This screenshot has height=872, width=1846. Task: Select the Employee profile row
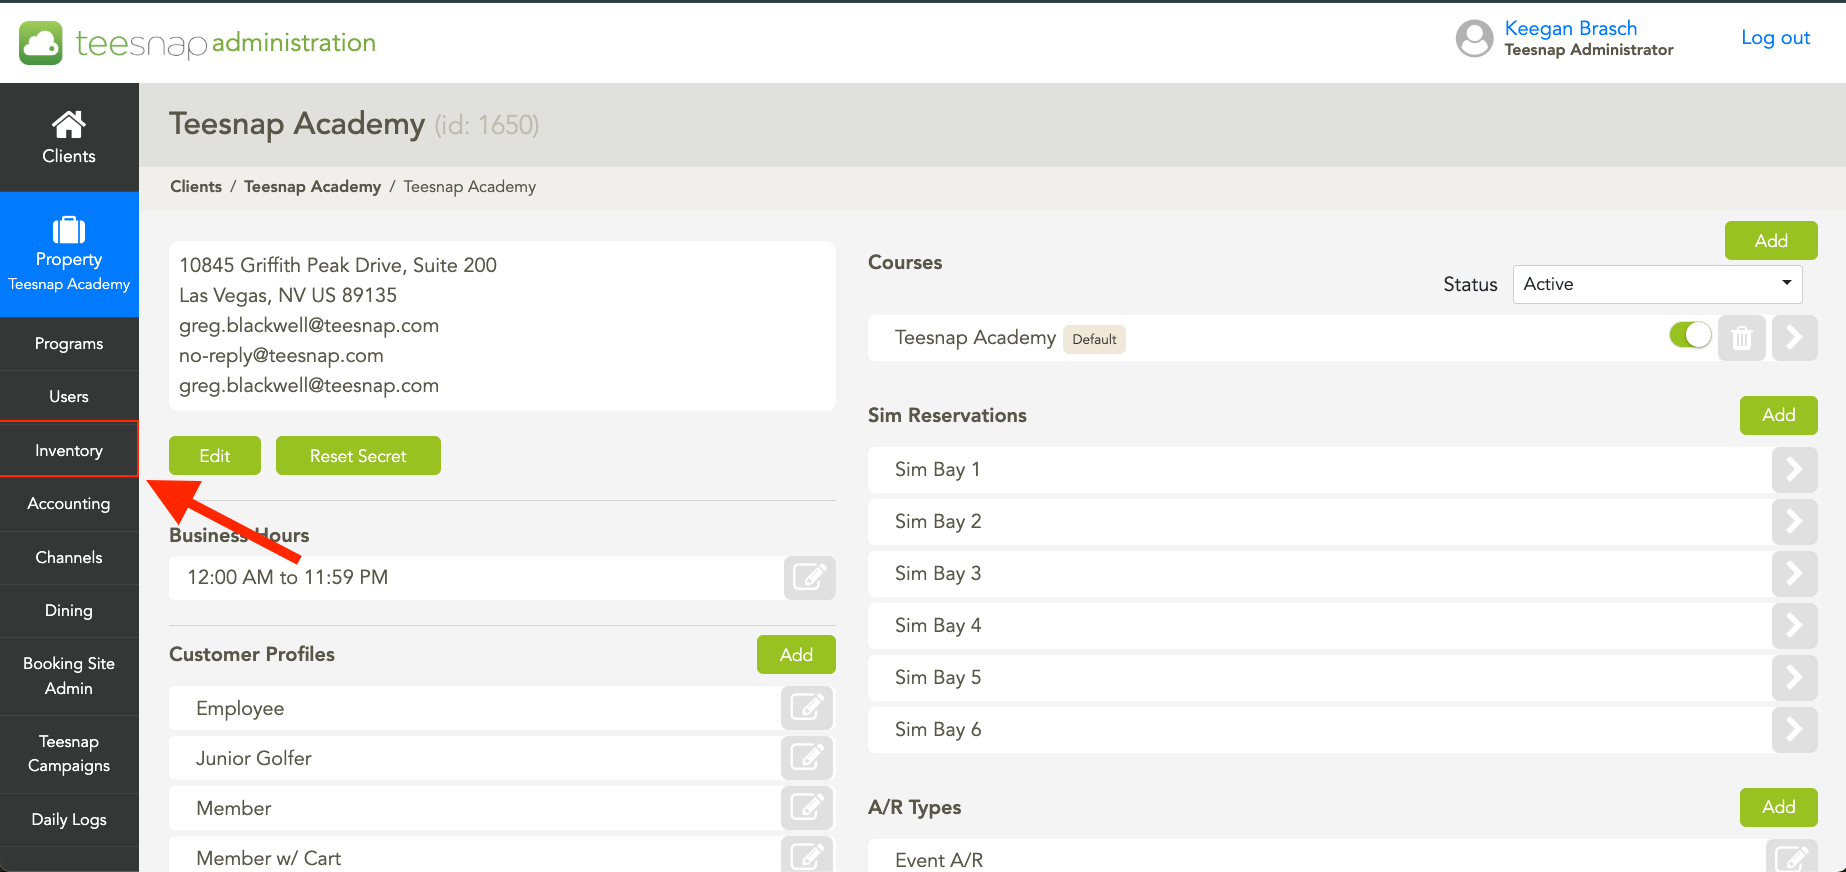pos(475,708)
